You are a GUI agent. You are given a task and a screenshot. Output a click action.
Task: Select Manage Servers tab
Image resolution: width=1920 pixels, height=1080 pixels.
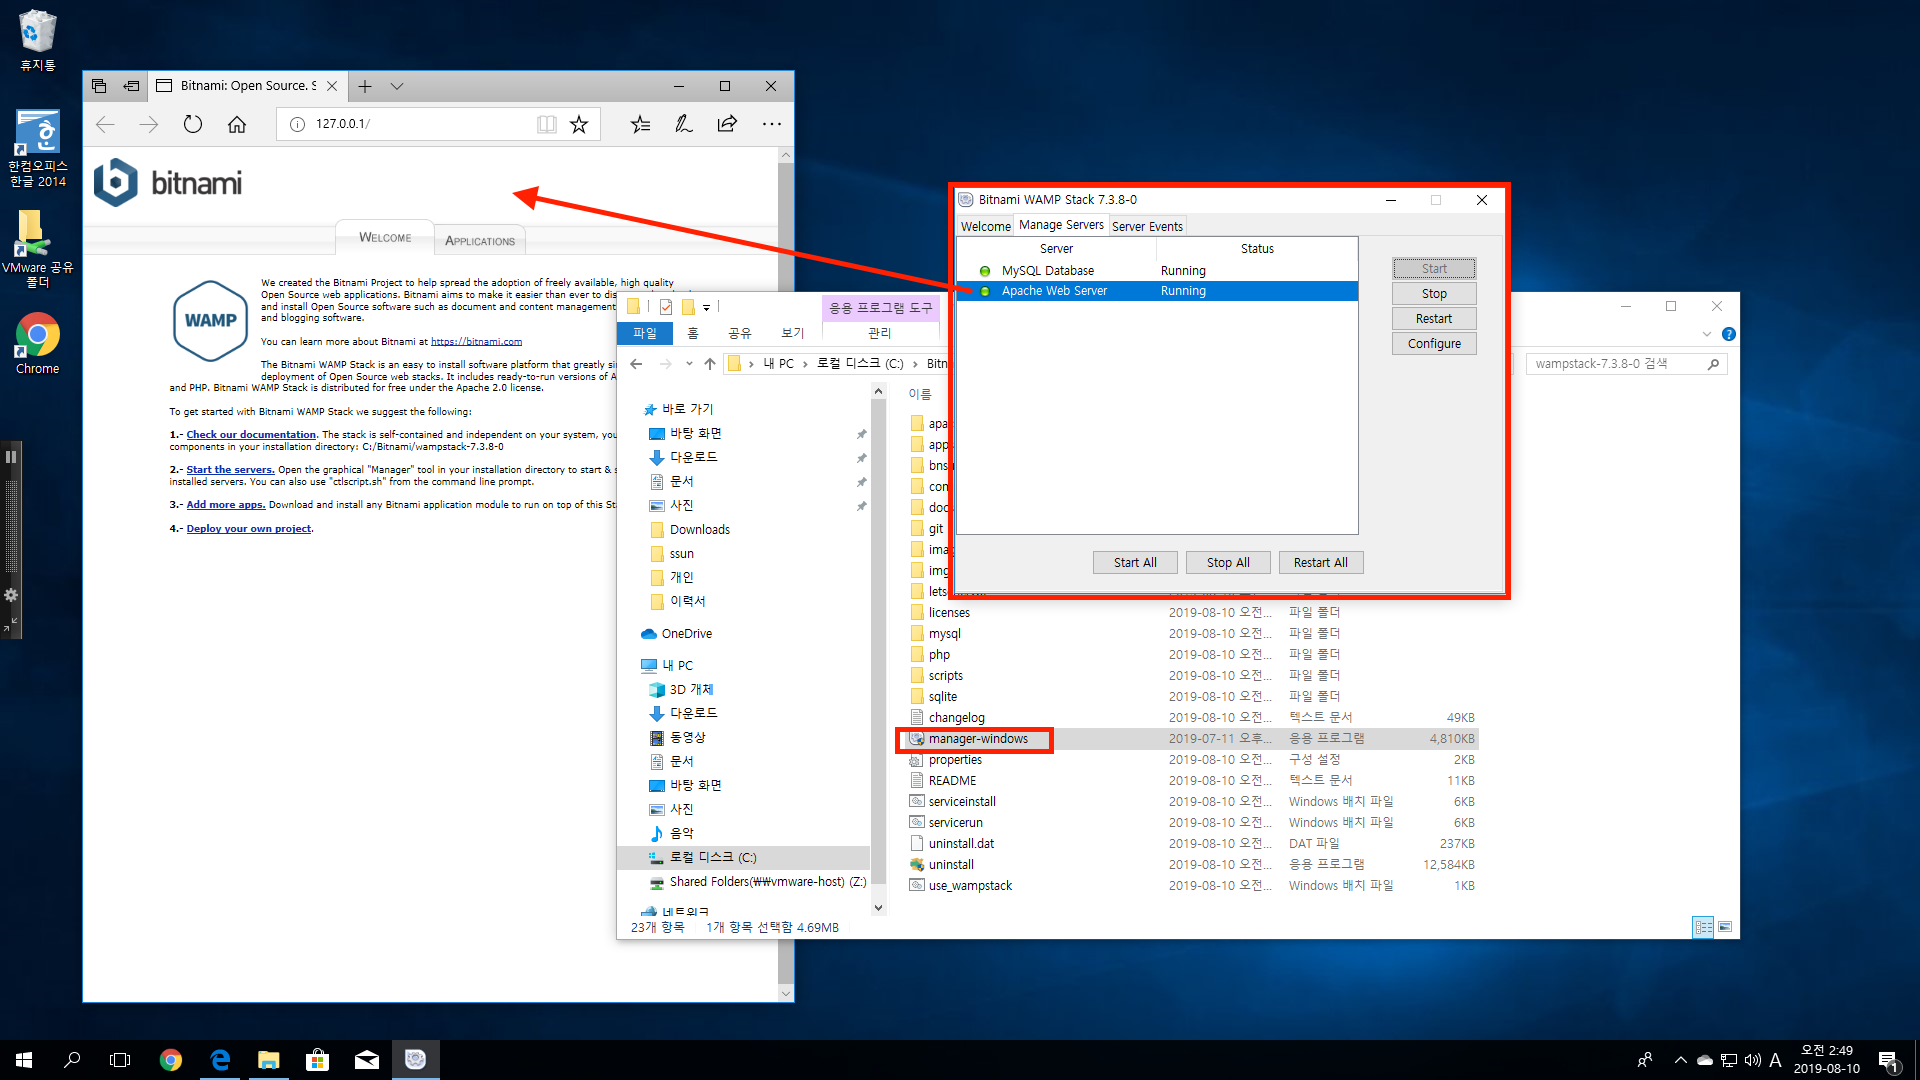[1061, 225]
